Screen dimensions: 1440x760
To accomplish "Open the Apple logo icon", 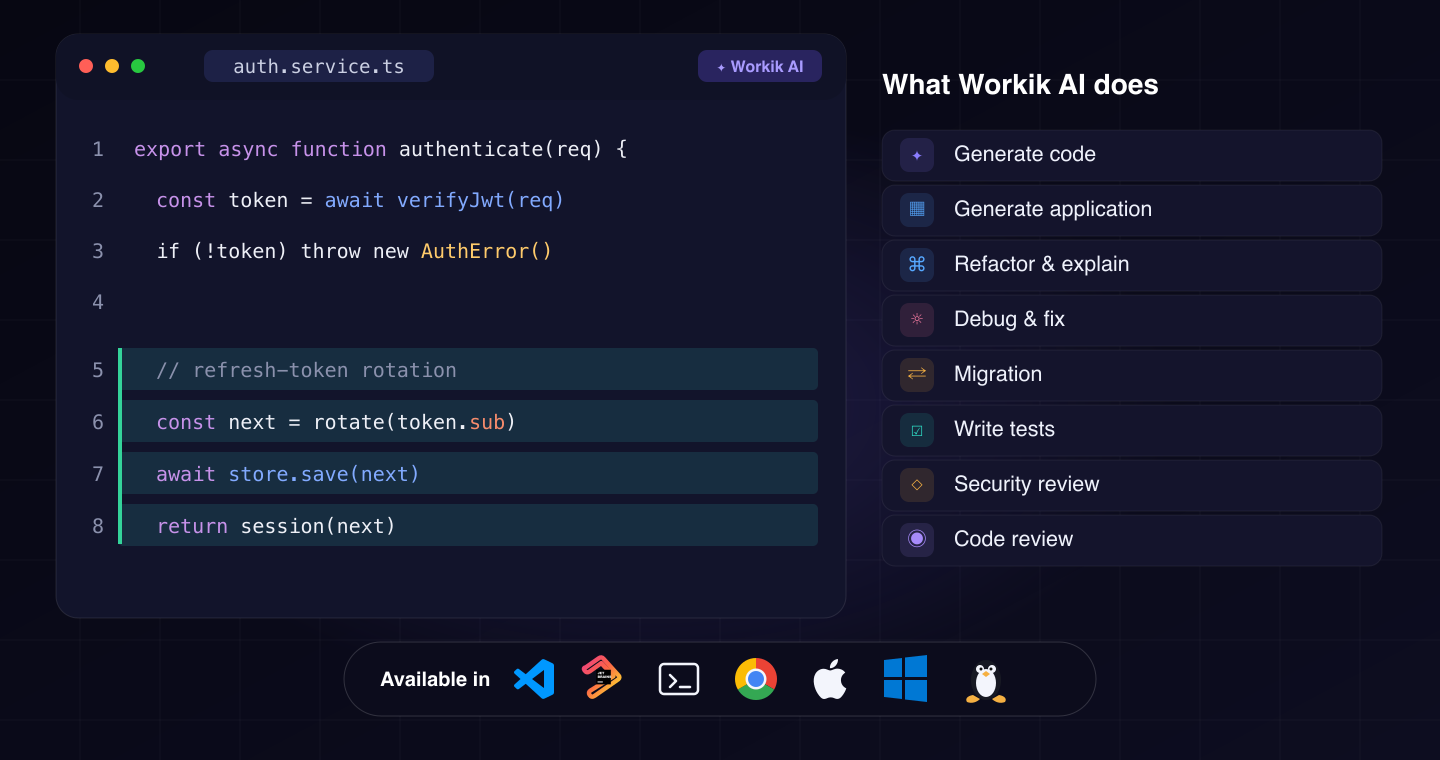I will tap(830, 679).
